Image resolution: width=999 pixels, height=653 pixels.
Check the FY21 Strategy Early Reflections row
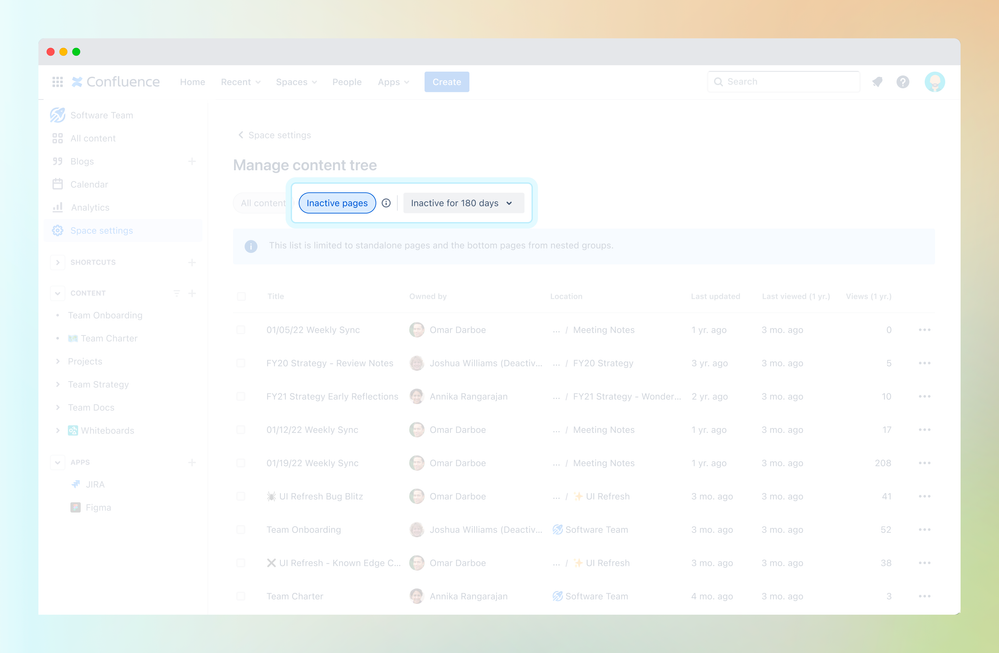coord(241,396)
